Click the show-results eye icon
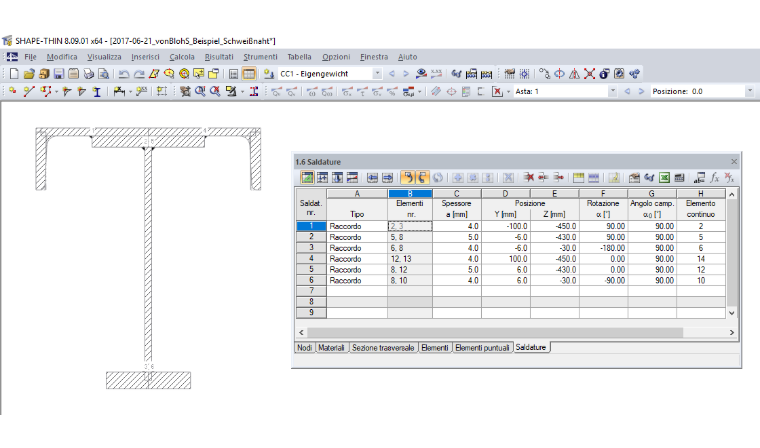Screen dimensions: 760x448 click(x=421, y=74)
